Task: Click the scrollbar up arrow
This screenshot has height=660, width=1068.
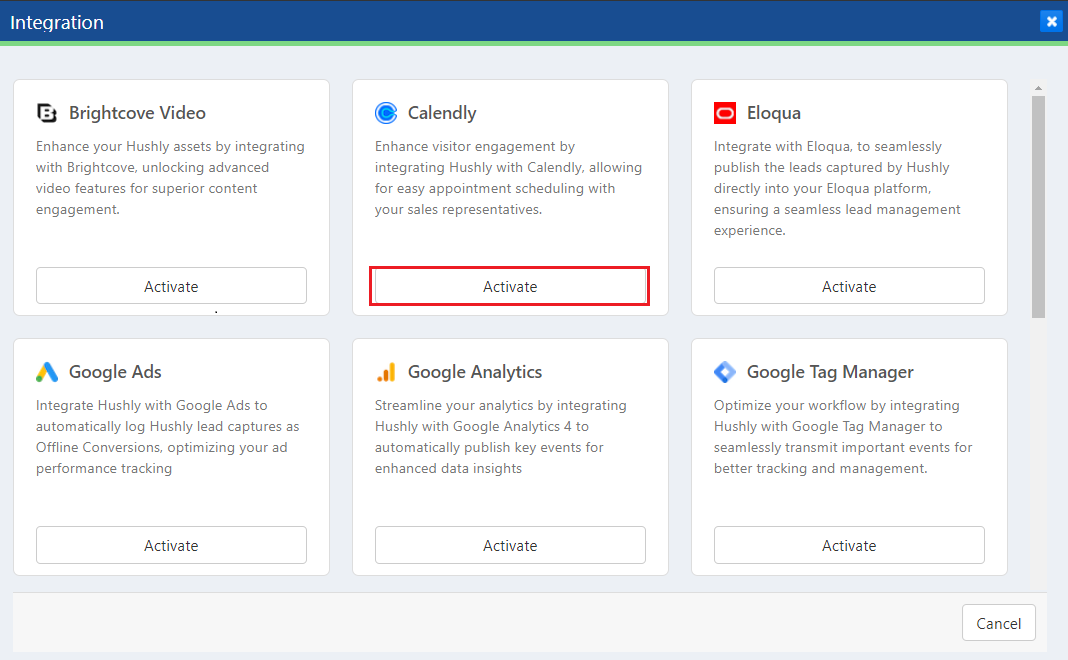Action: coord(1038,89)
